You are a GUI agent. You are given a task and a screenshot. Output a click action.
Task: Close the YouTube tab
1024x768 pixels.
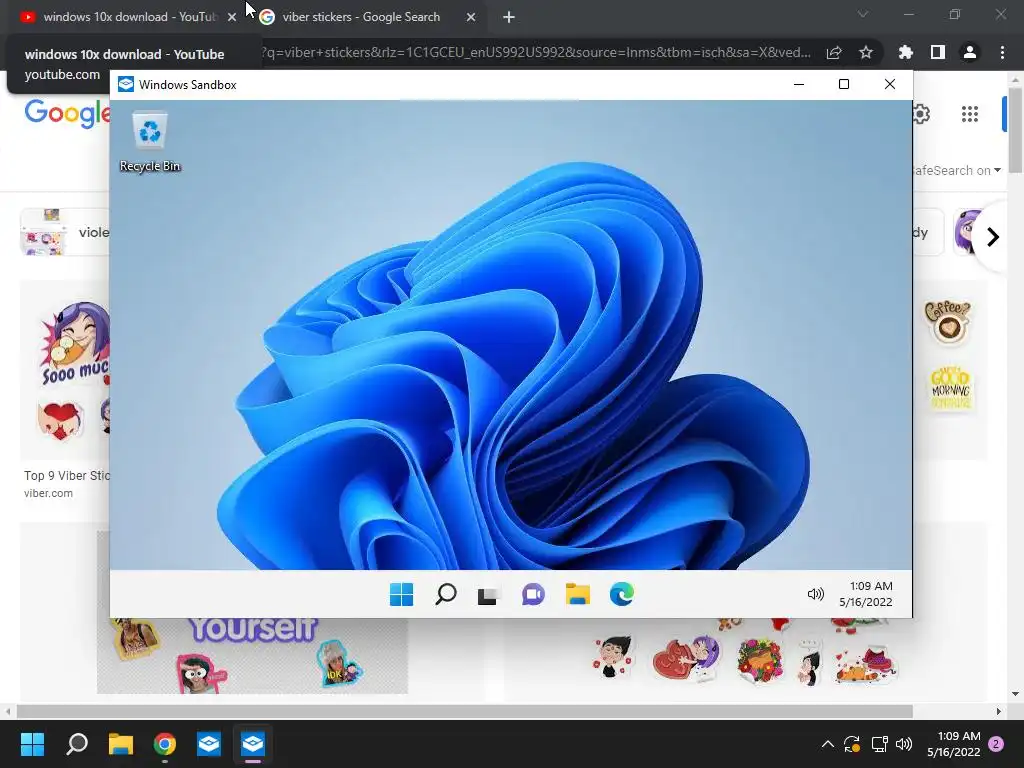pos(232,18)
